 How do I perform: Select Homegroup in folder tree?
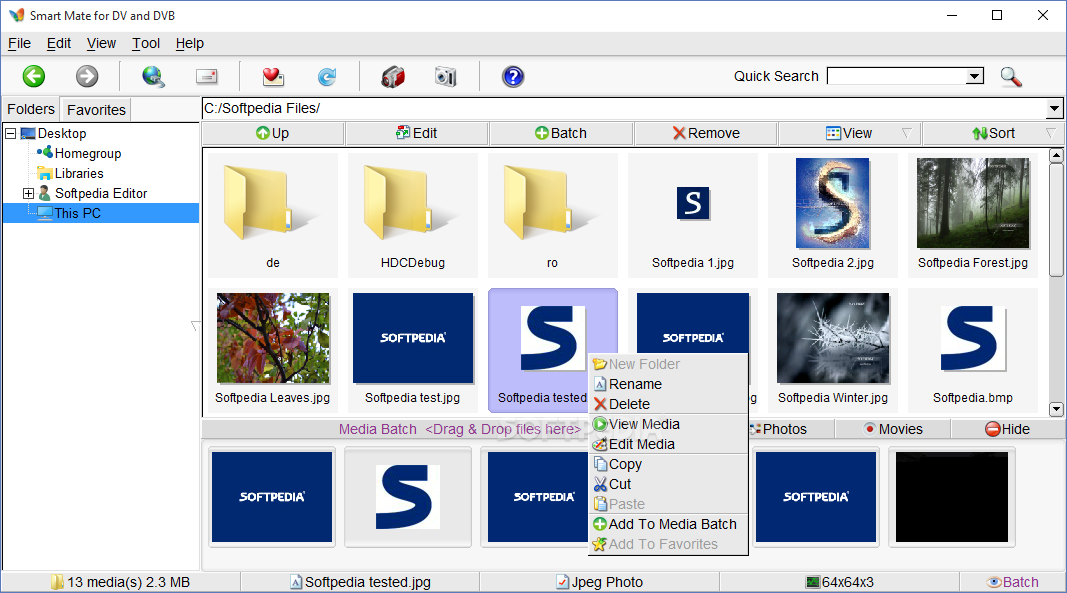pyautogui.click(x=88, y=154)
